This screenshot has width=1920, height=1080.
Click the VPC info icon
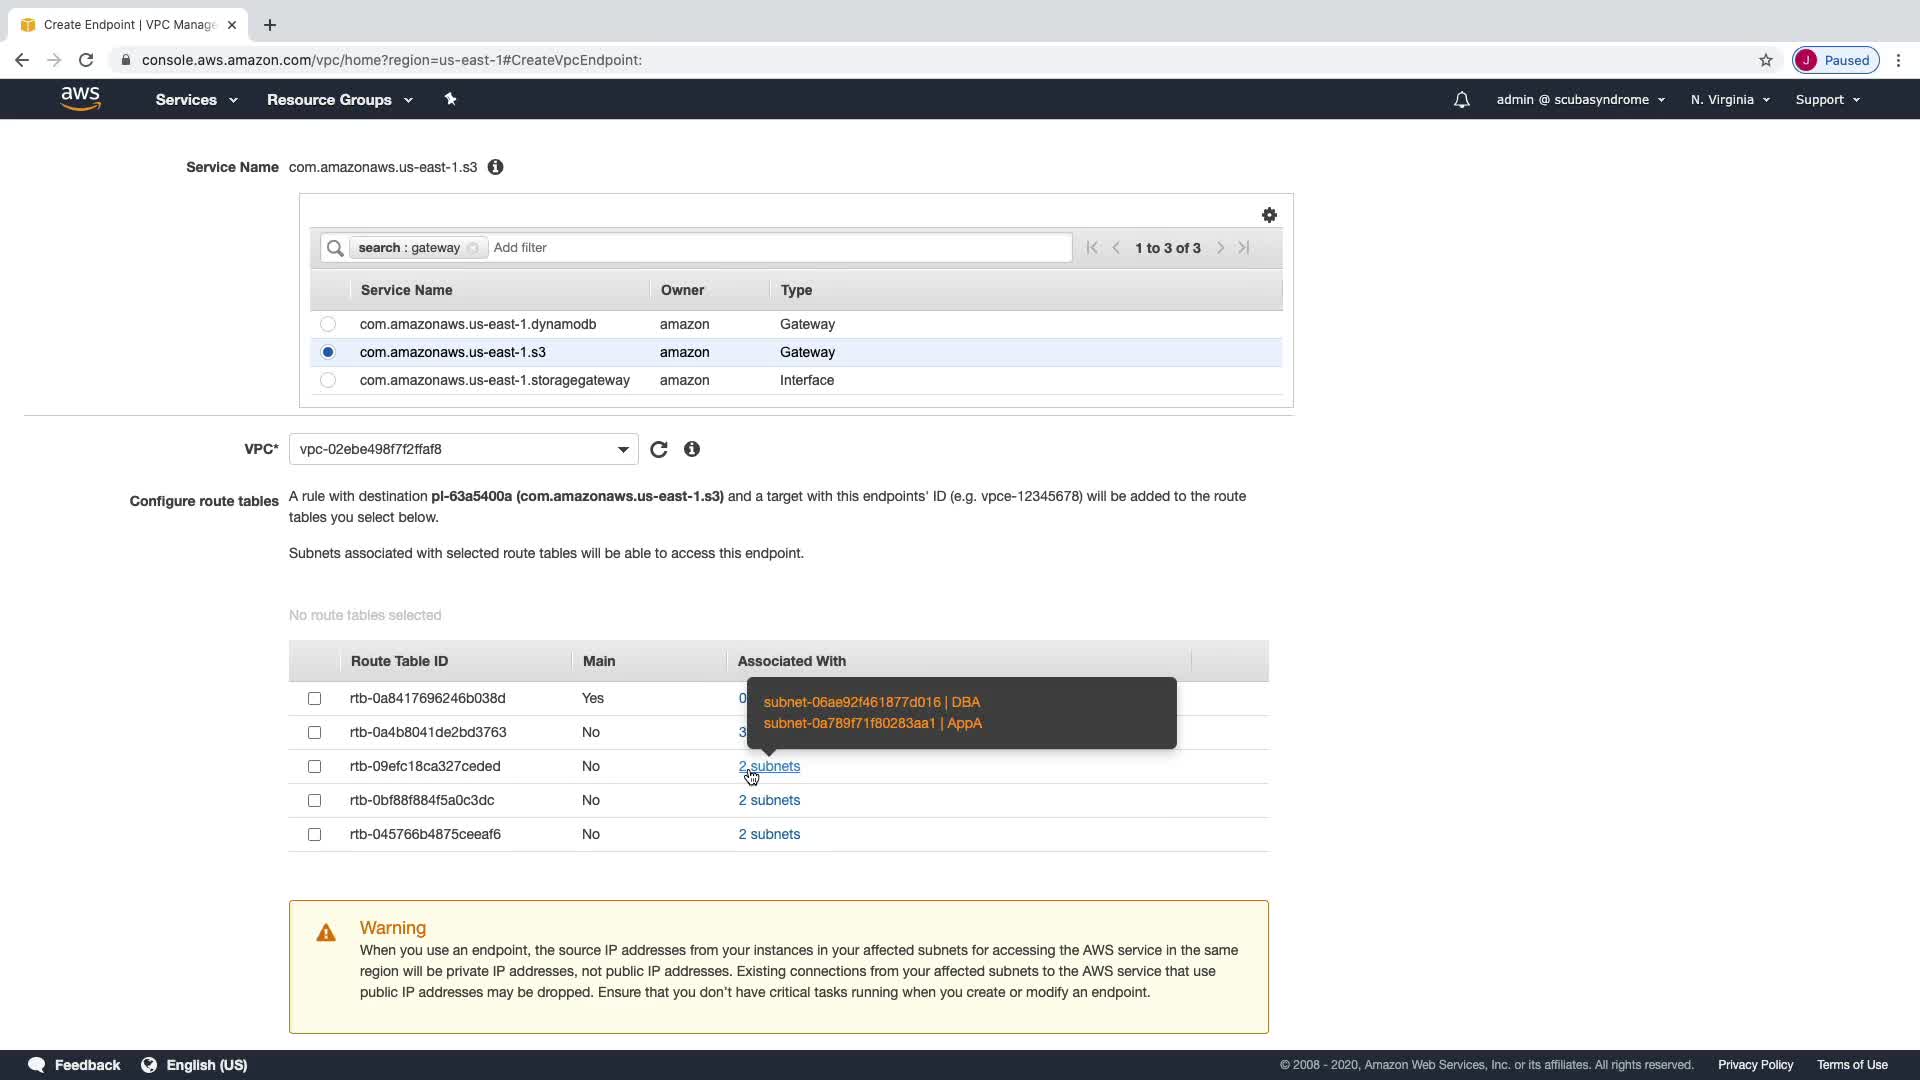click(x=691, y=449)
